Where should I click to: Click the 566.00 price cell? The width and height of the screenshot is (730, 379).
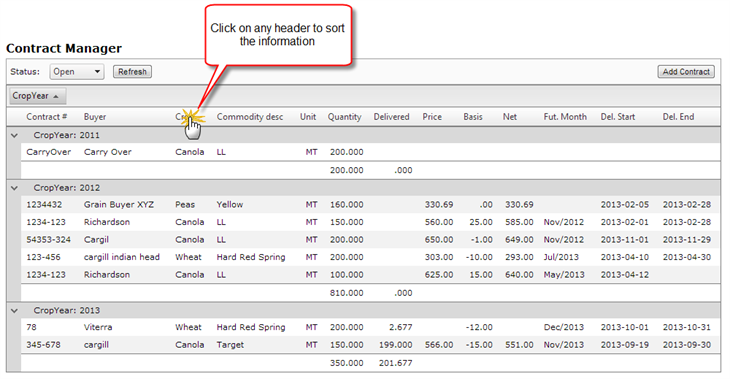(439, 345)
